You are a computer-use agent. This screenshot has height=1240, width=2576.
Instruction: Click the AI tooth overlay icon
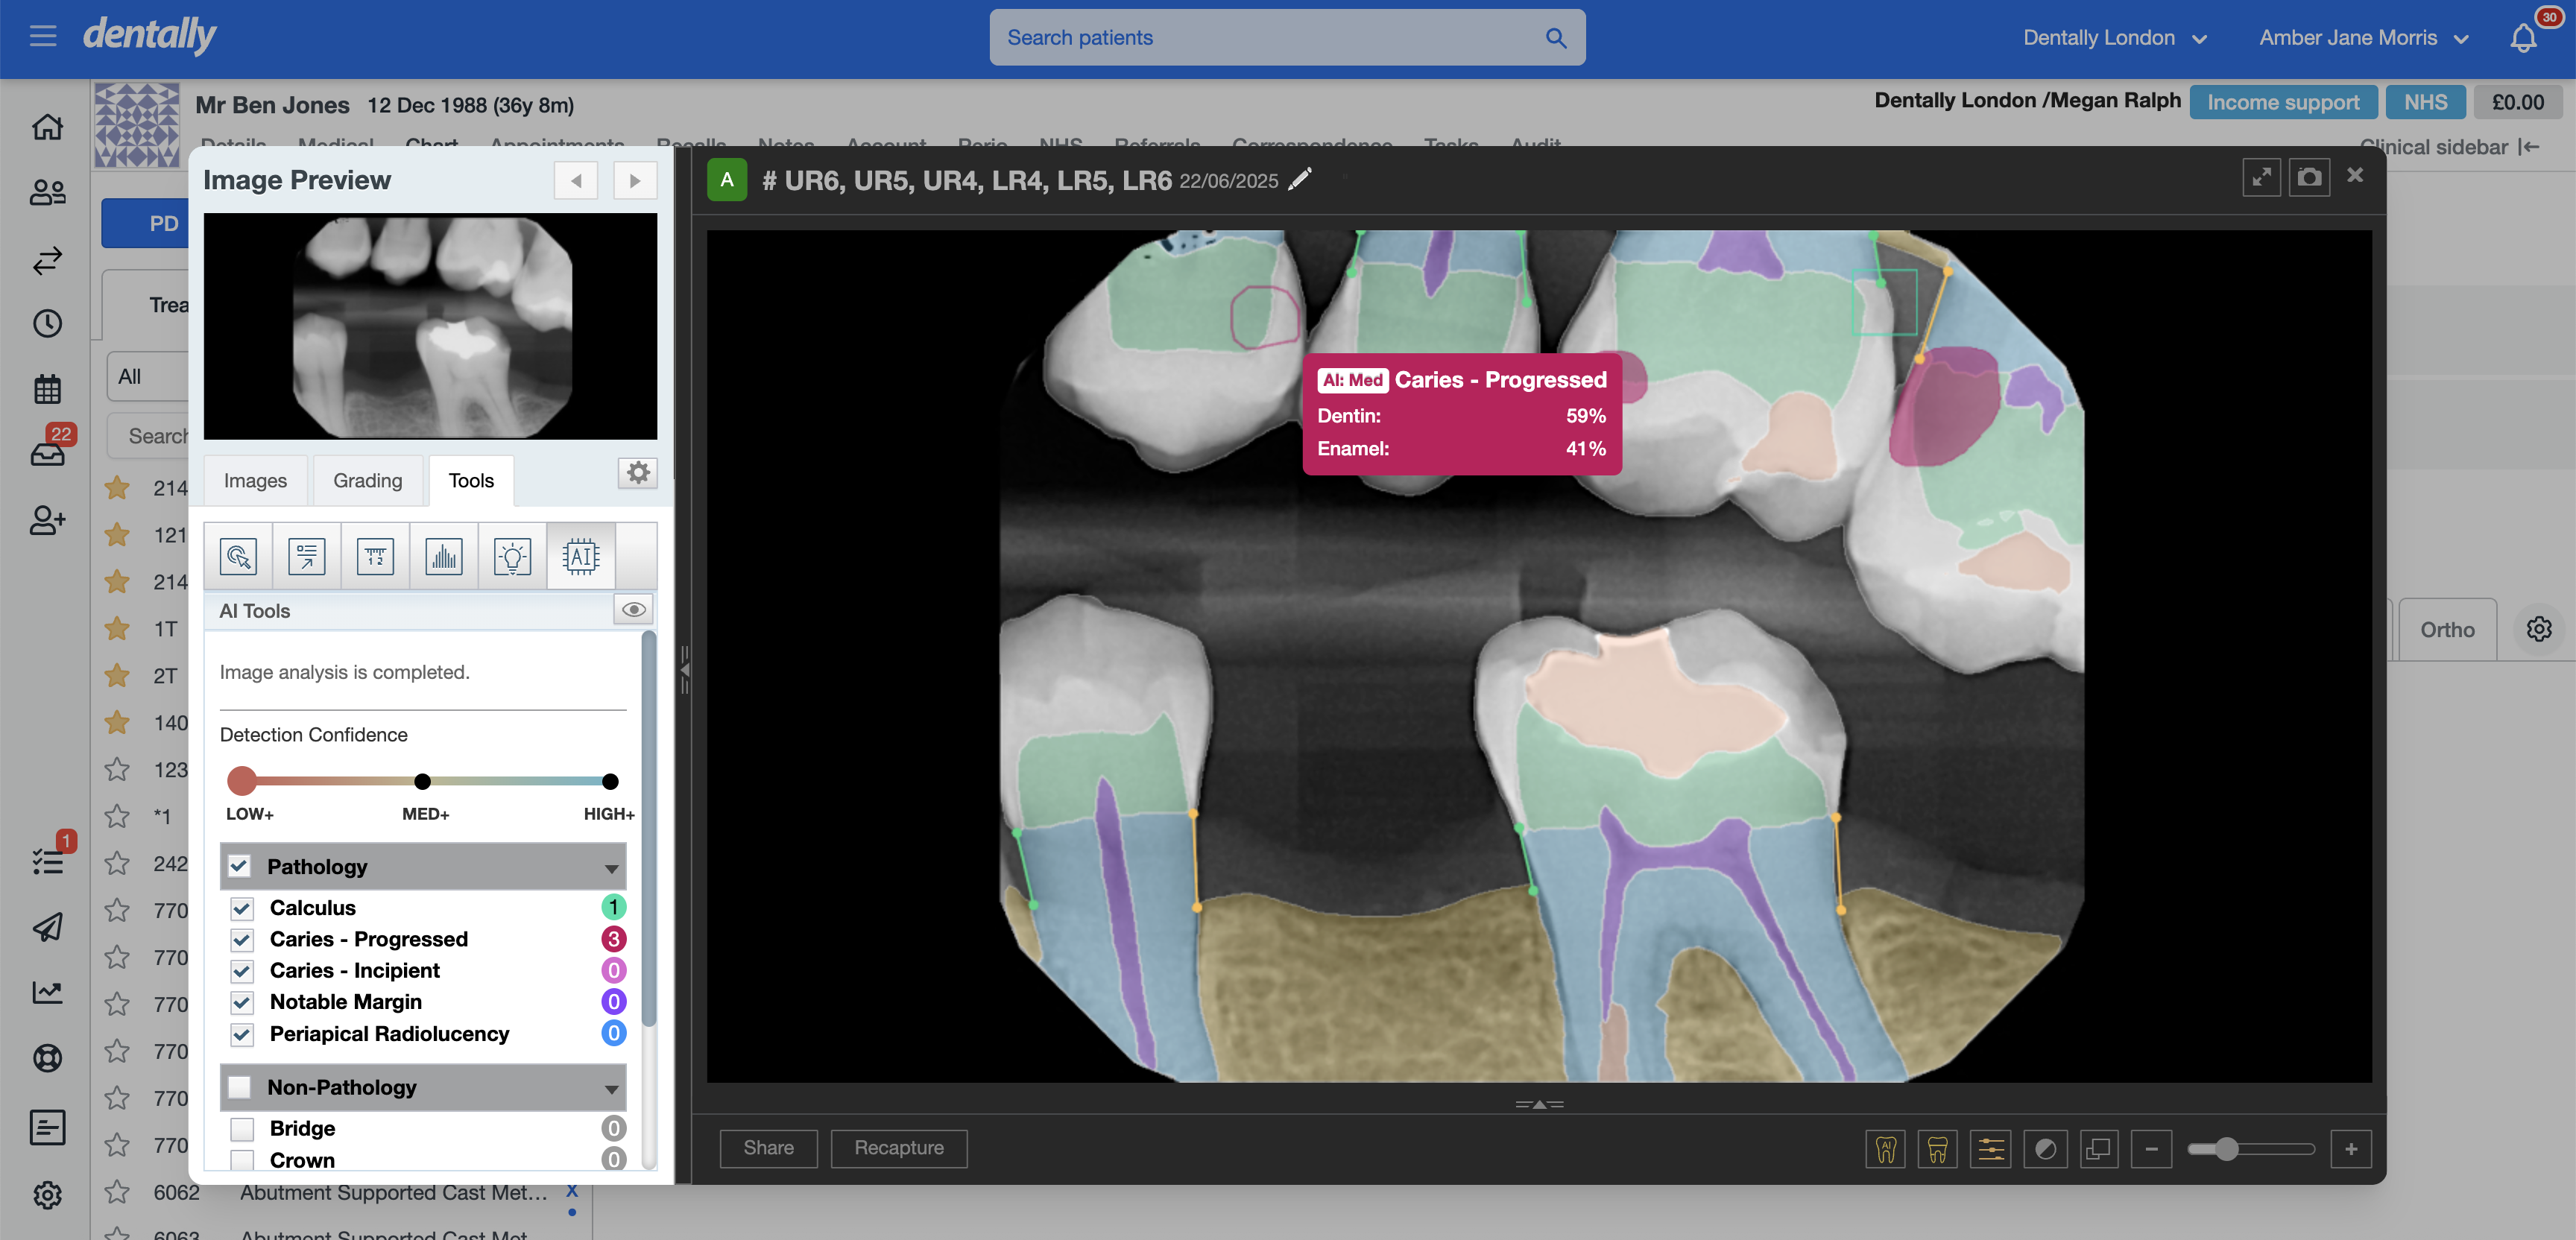1885,1149
